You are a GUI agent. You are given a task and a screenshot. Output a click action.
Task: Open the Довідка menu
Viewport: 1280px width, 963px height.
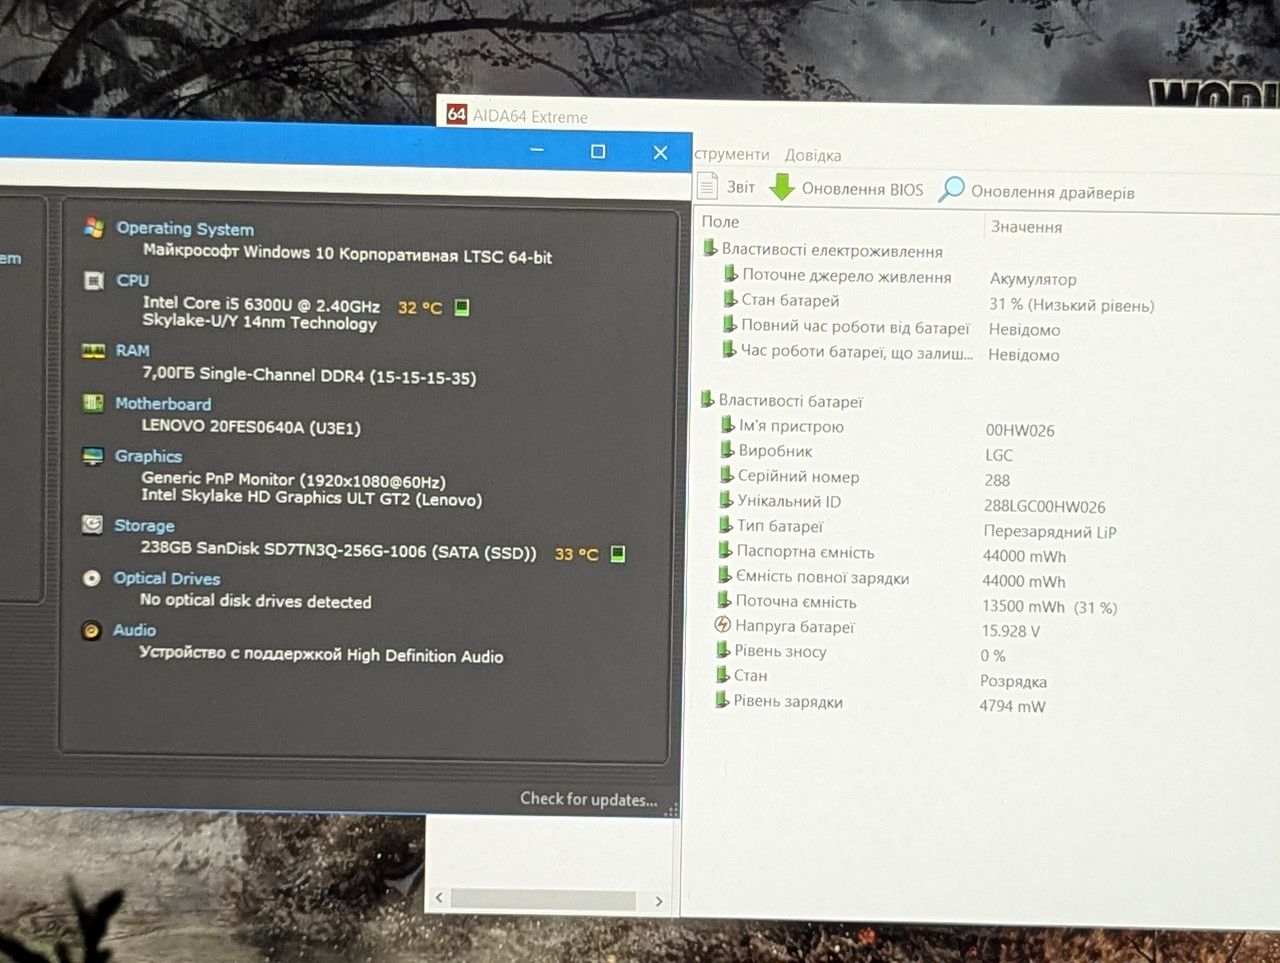click(813, 155)
